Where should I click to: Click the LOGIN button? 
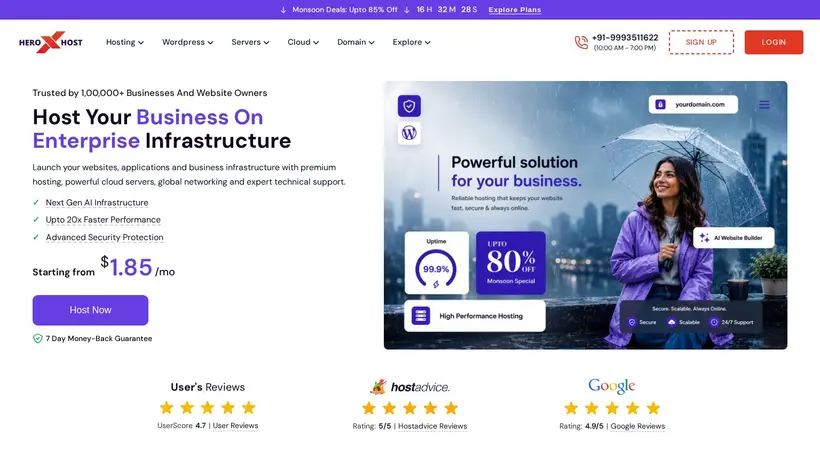click(x=773, y=42)
